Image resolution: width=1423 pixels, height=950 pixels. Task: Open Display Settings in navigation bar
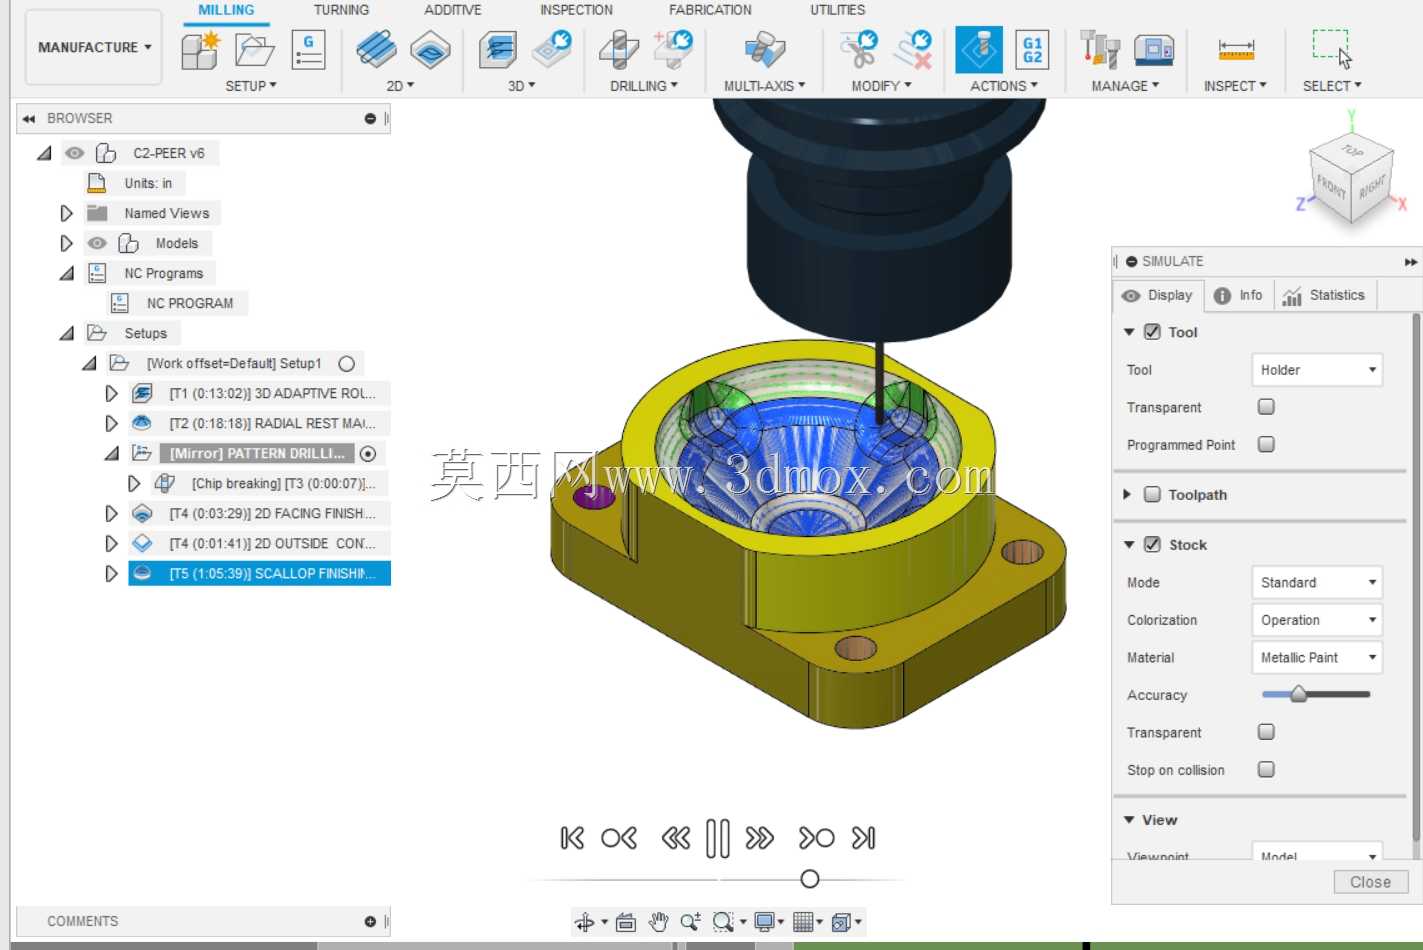766,922
